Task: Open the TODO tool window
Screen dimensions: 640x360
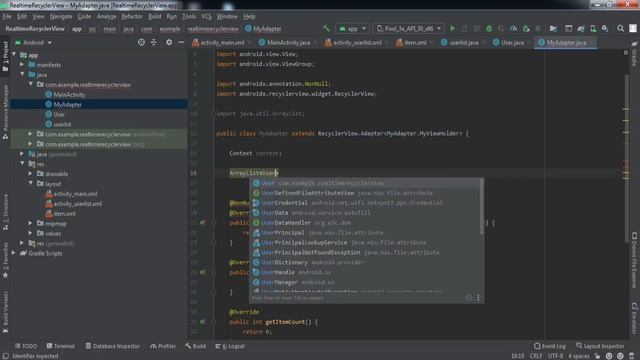Action: 26,346
